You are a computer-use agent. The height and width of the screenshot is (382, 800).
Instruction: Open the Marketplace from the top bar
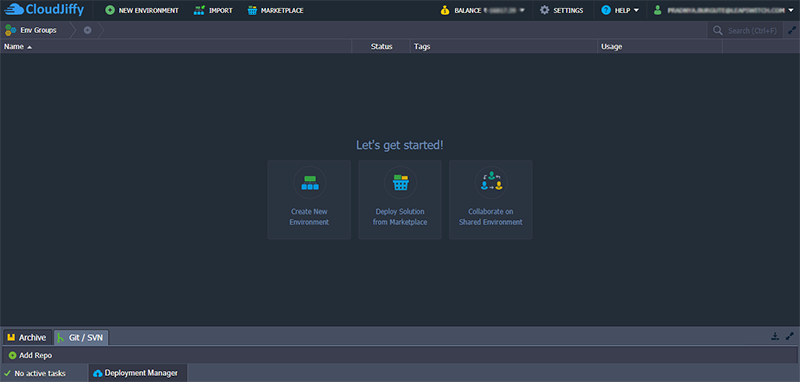click(276, 10)
